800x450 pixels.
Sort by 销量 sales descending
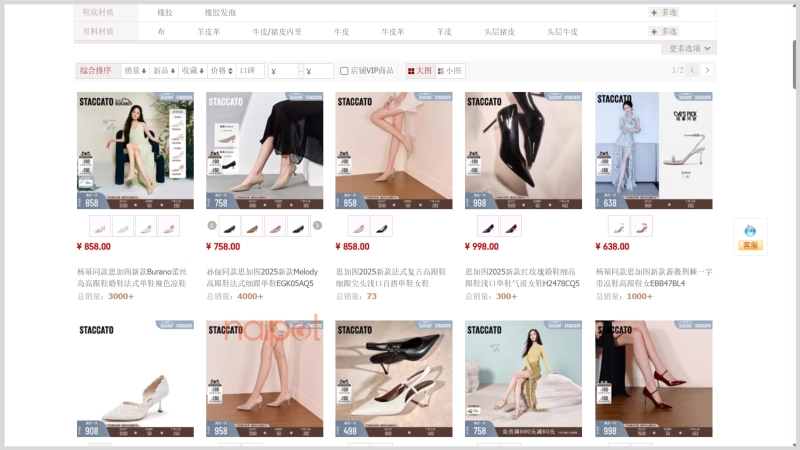(x=135, y=71)
